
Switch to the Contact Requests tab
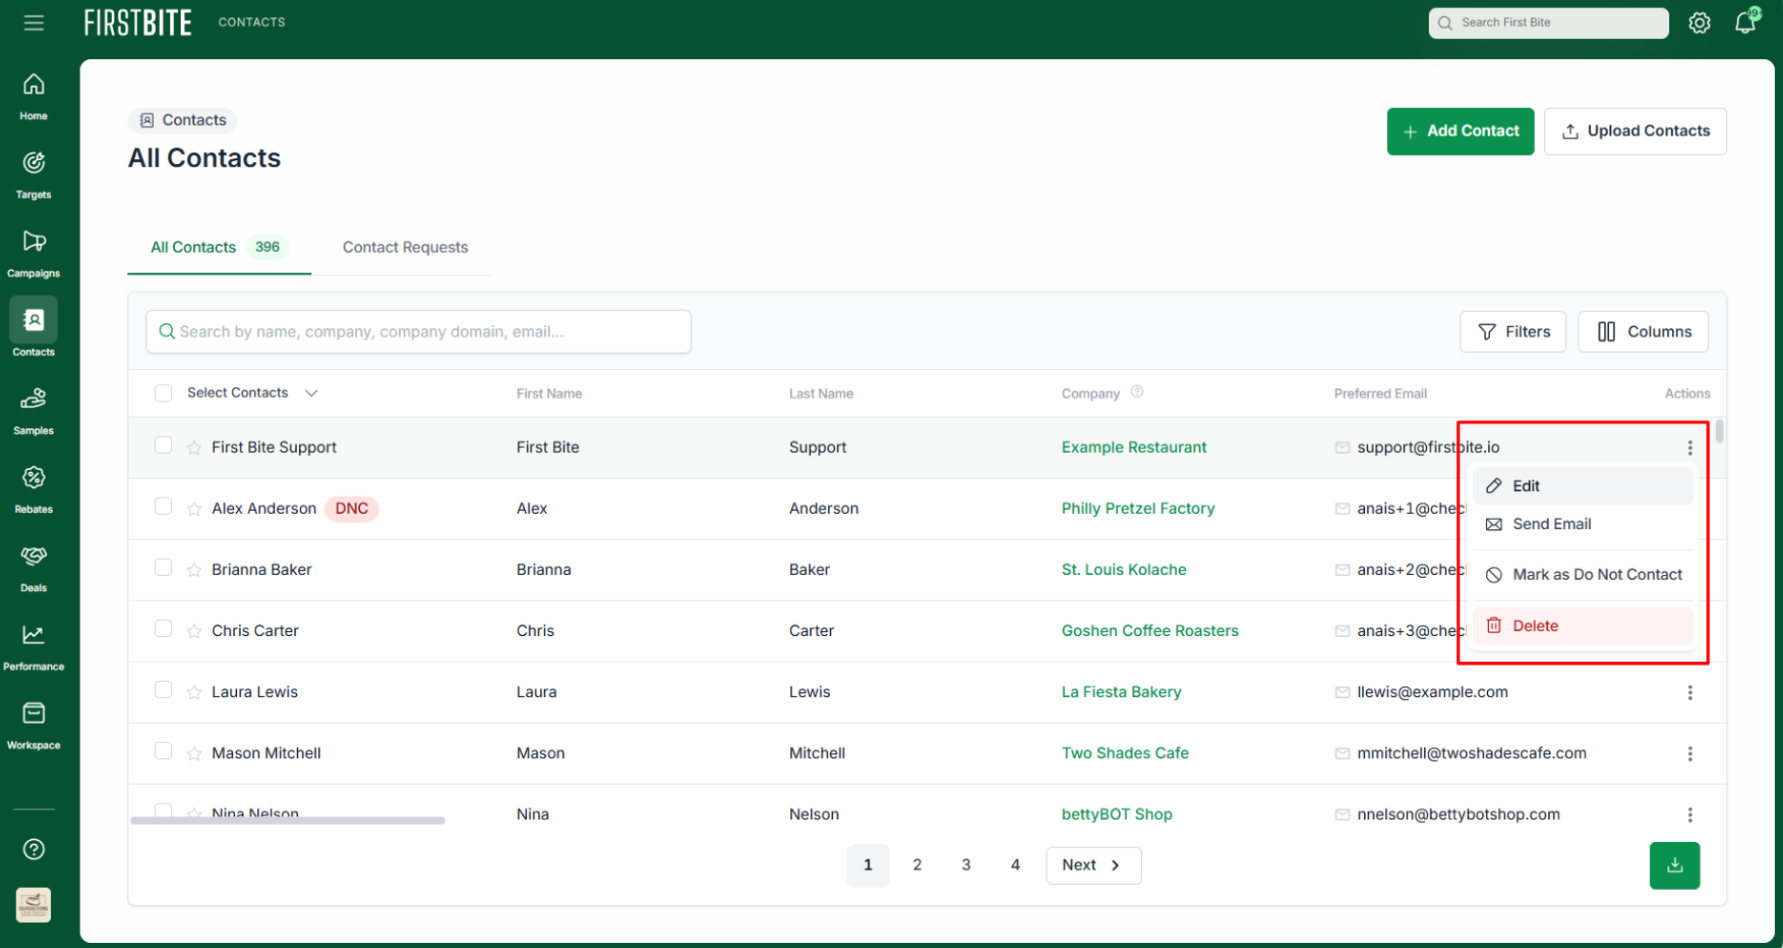tap(405, 247)
